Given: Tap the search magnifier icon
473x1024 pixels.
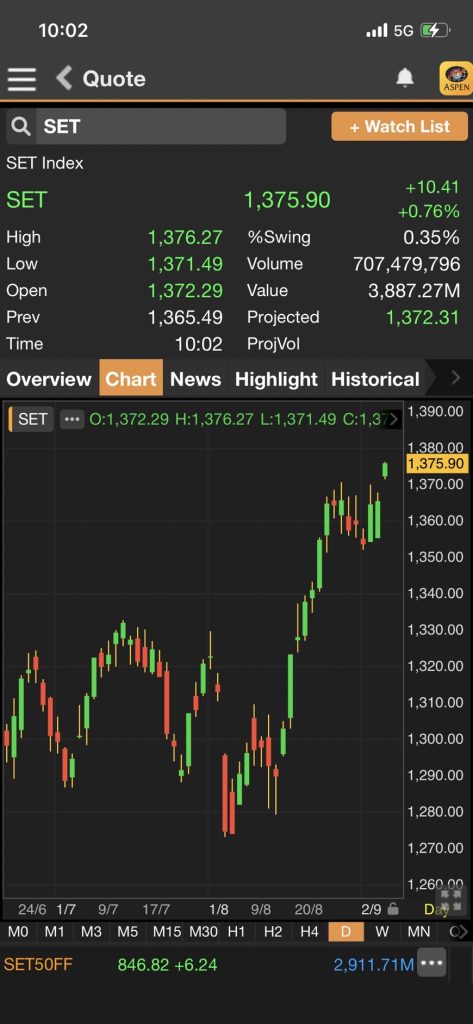Looking at the screenshot, I should pos(21,126).
